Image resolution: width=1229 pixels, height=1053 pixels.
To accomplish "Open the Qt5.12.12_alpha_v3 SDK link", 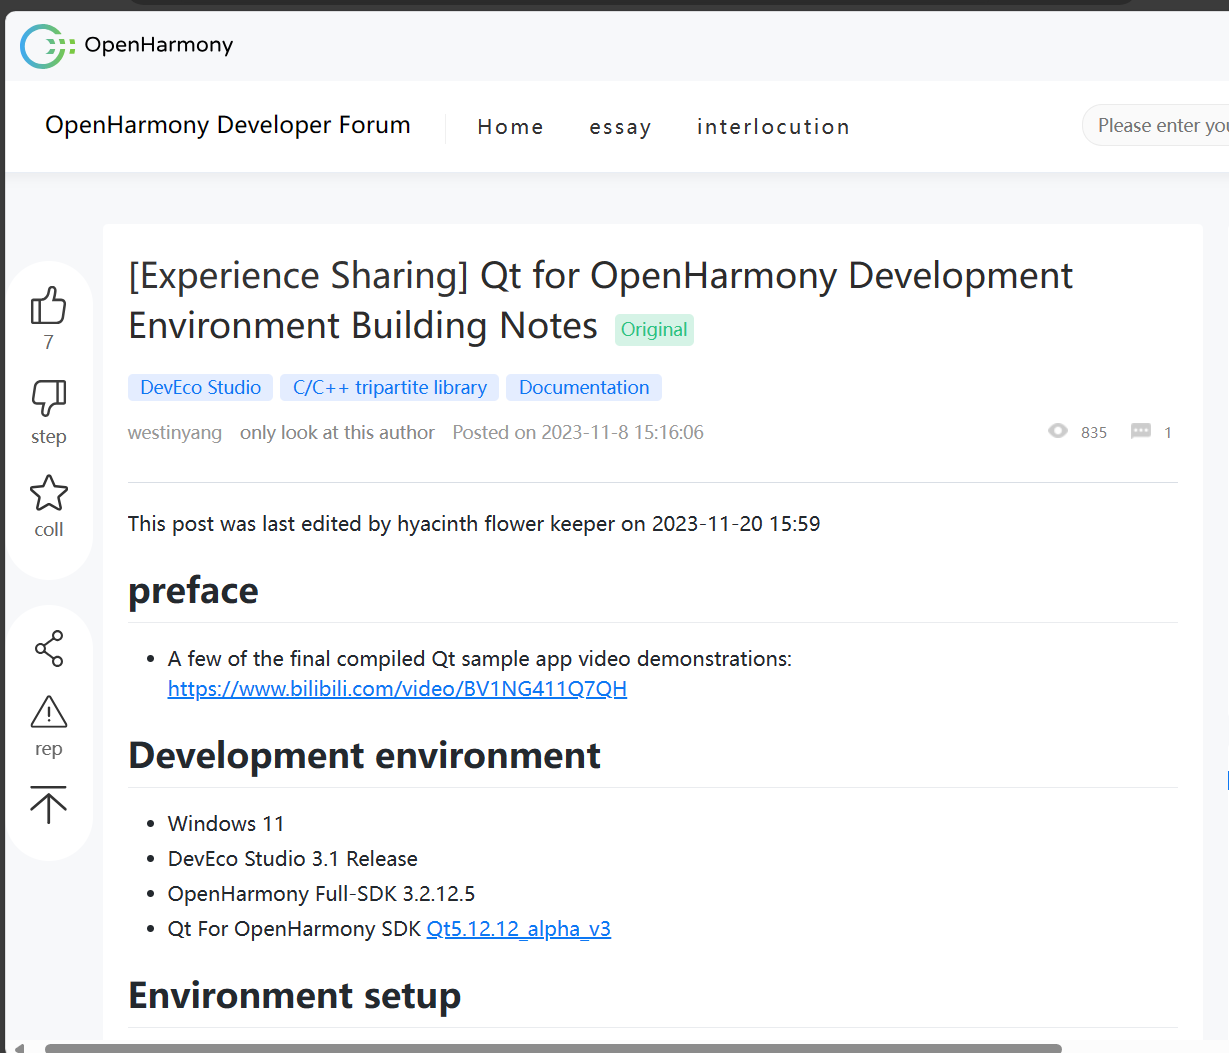I will tap(519, 929).
